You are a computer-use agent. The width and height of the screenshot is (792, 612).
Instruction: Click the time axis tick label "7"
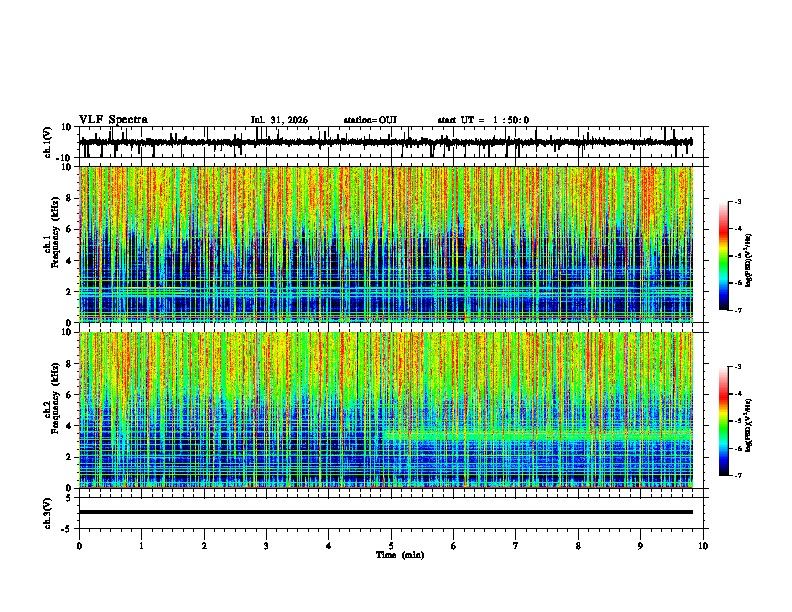(516, 546)
